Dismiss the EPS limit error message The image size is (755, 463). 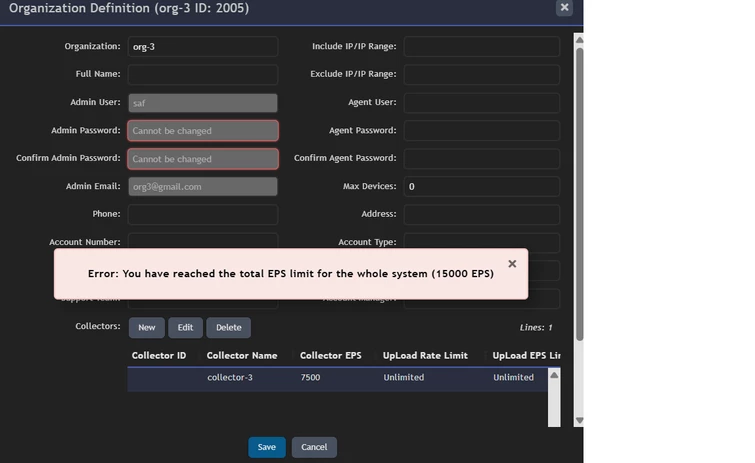tap(512, 264)
